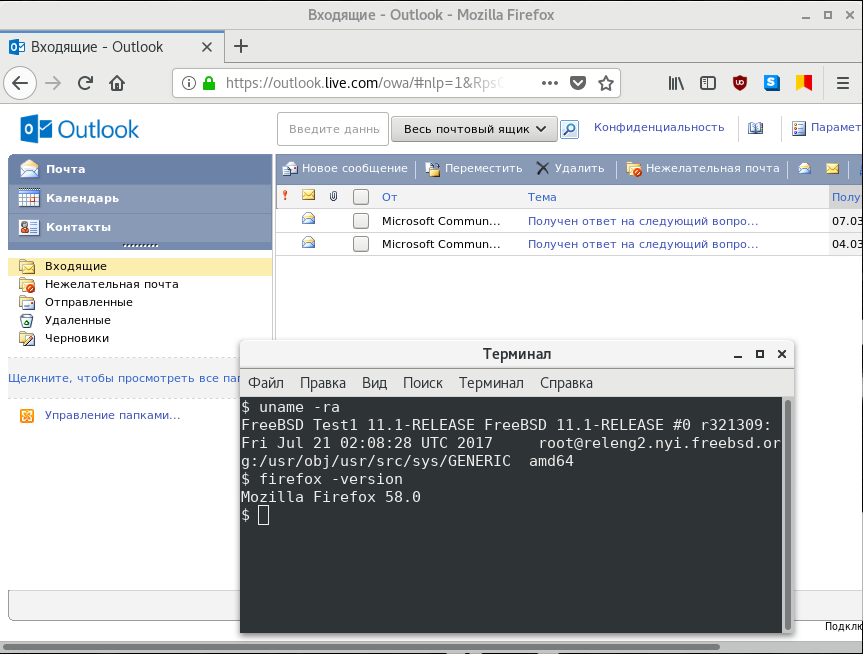Click the yellow-red bookmark extension icon

point(804,83)
